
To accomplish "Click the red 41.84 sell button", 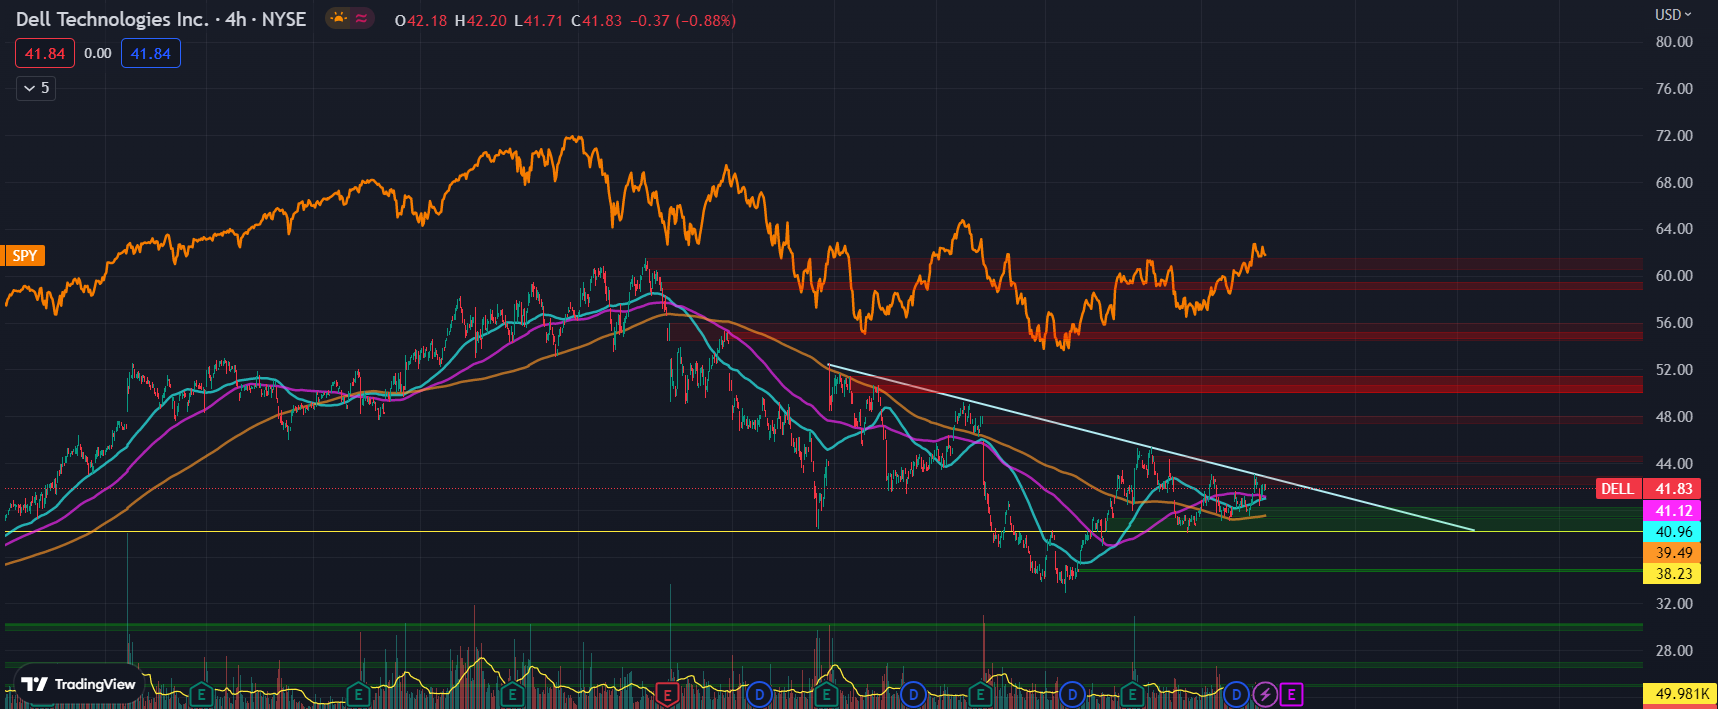I will click(45, 54).
